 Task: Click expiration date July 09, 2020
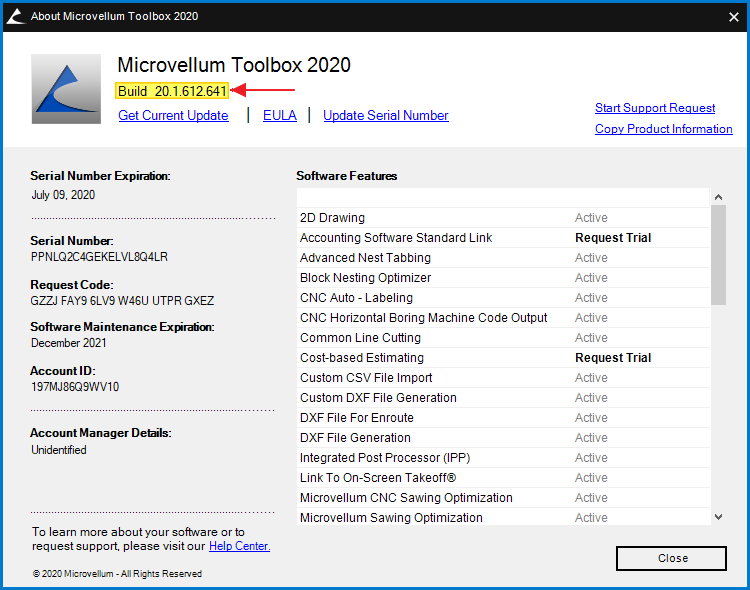63,195
